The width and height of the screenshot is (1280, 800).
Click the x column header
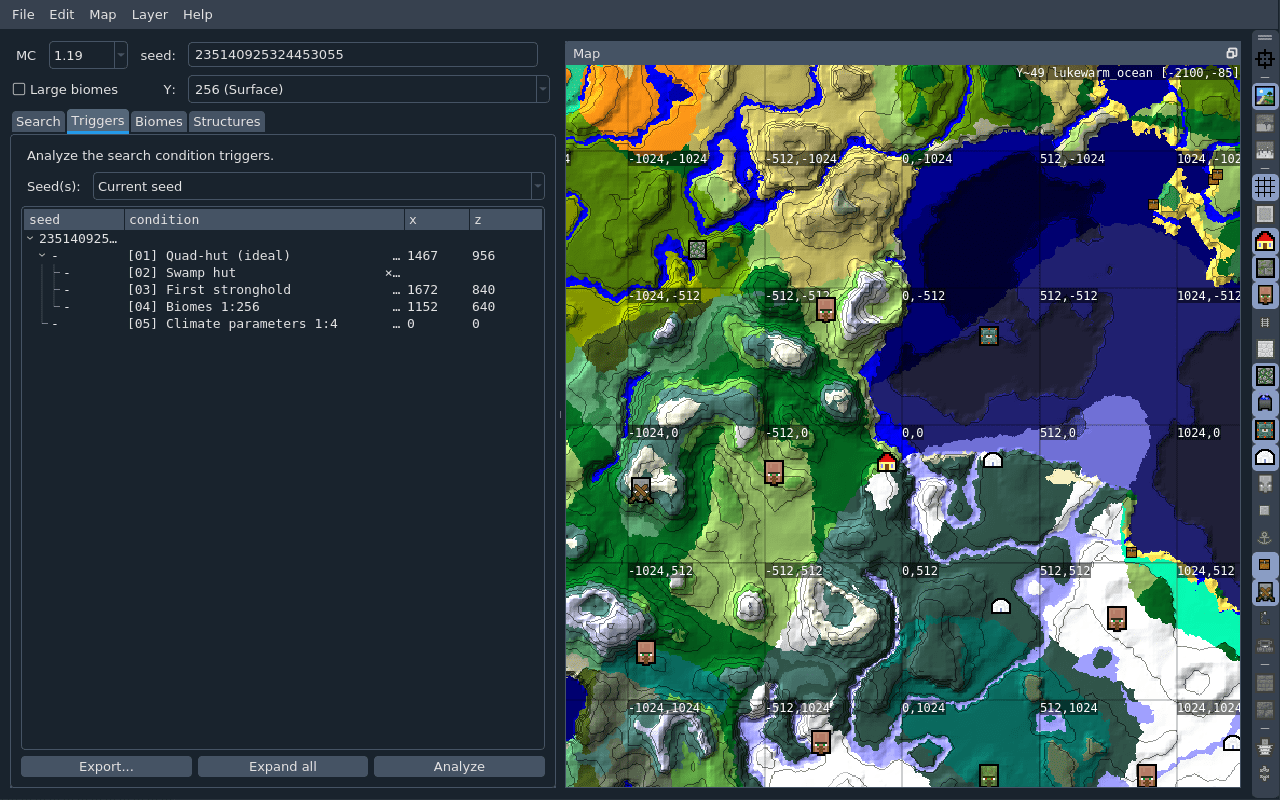click(x=436, y=219)
